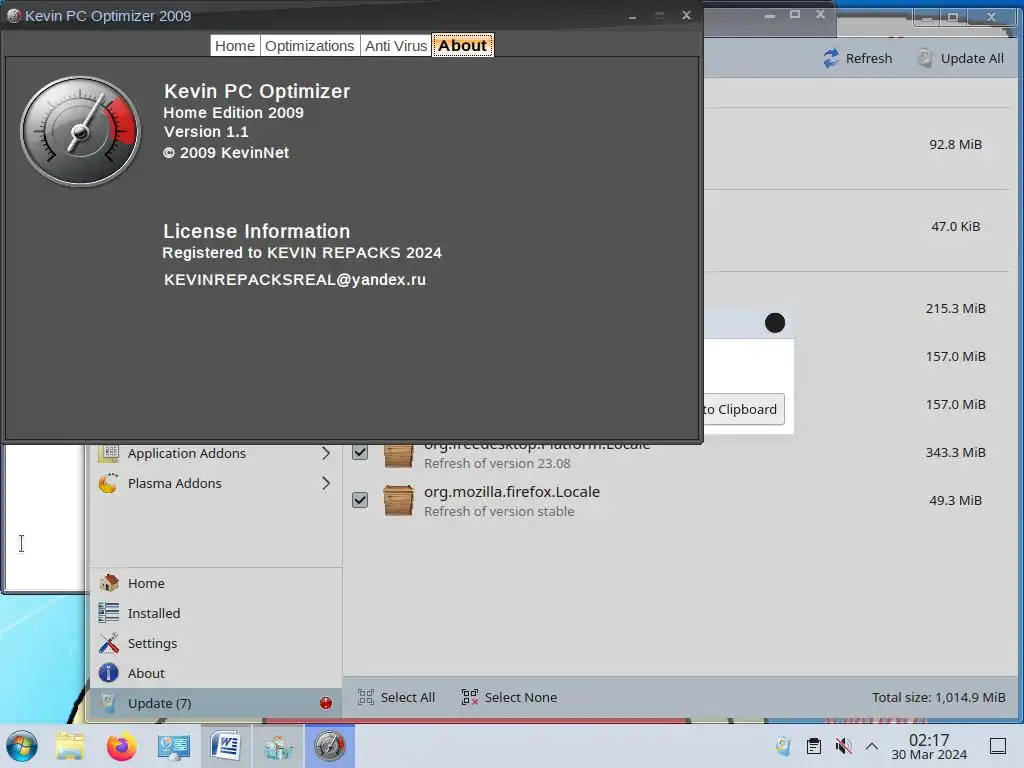Click the blue info icon beside About
The height and width of the screenshot is (768, 1024).
point(108,673)
